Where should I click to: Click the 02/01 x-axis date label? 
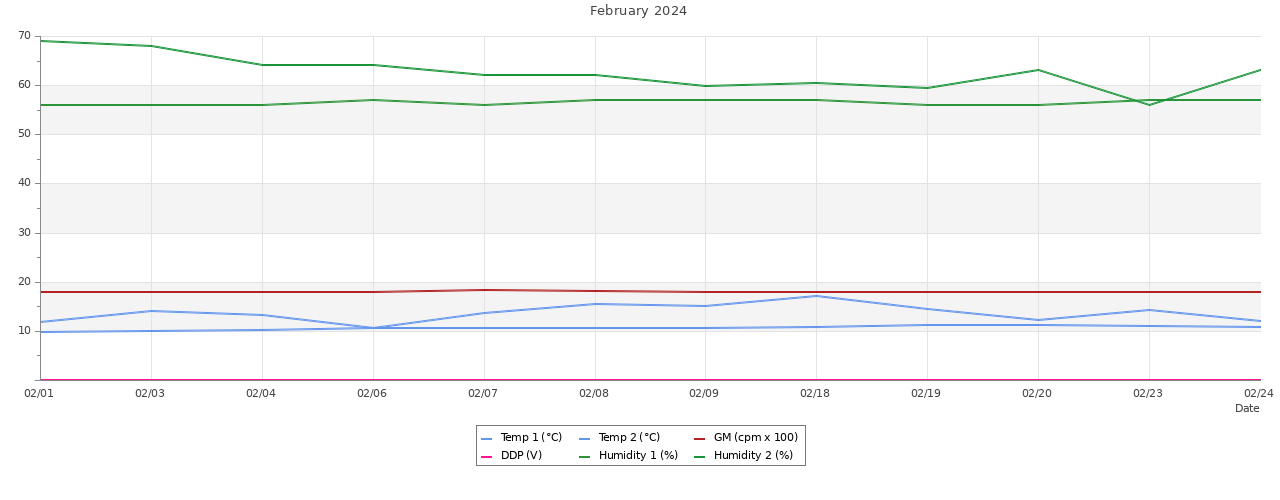[x=39, y=394]
